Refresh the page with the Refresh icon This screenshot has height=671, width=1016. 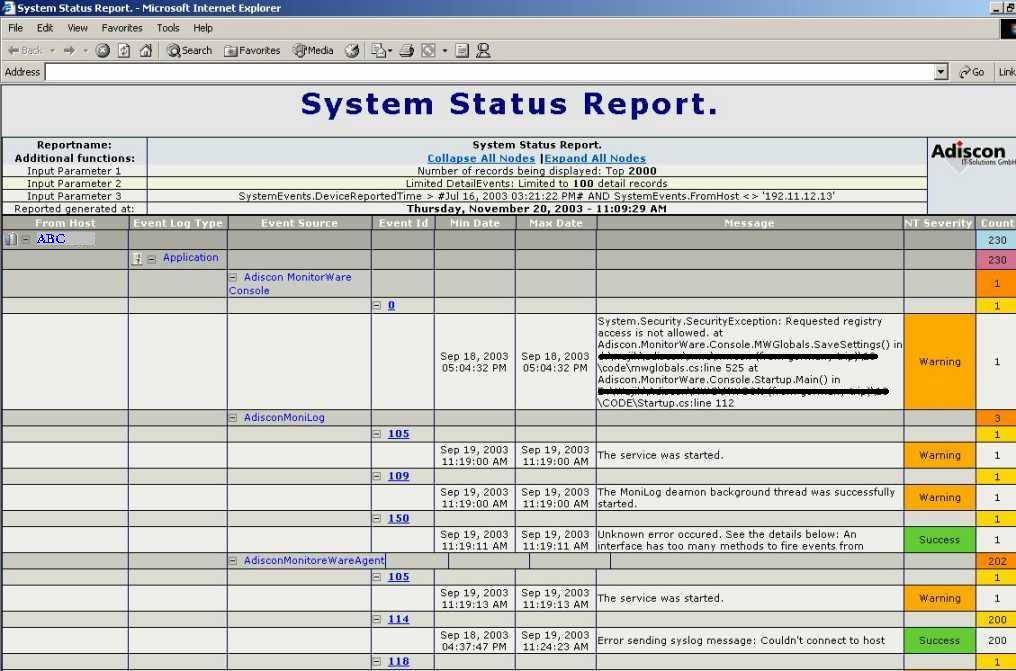point(124,51)
